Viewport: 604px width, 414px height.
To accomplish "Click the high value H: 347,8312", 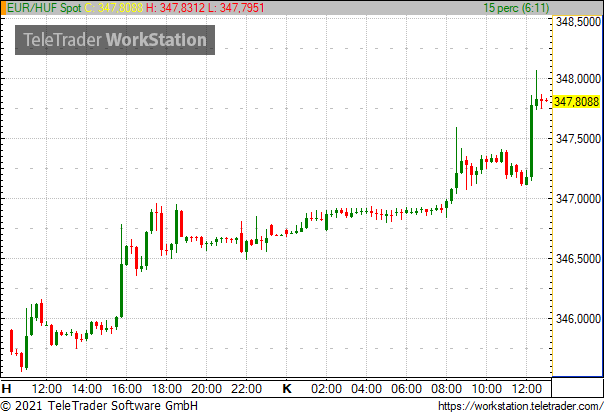I will [x=175, y=8].
